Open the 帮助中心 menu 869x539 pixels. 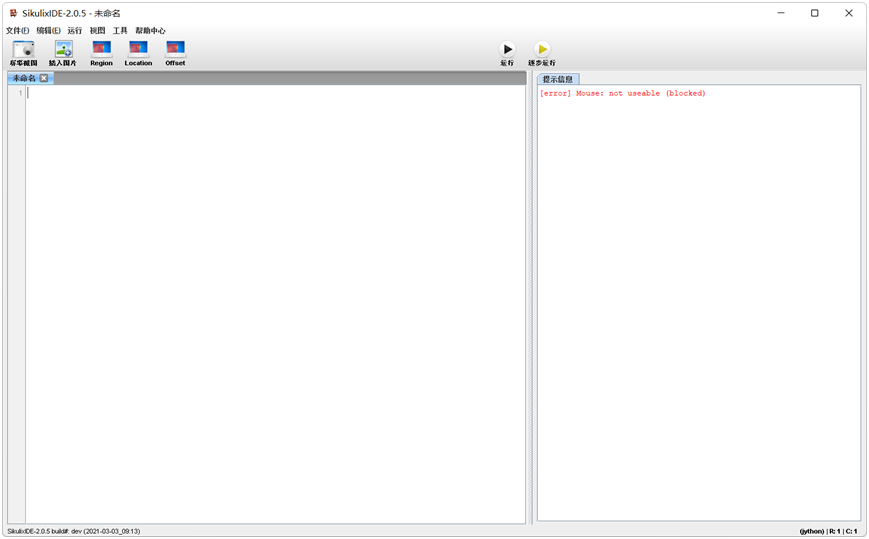point(150,30)
